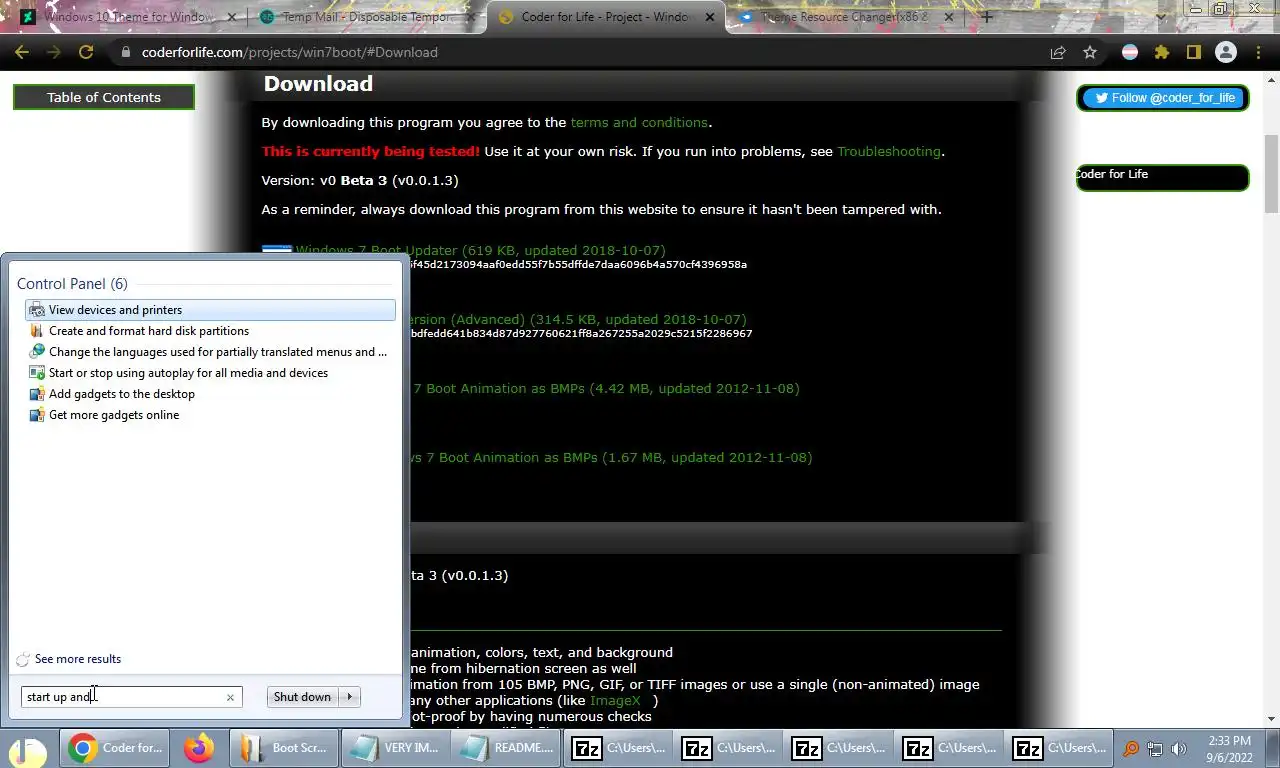The image size is (1280, 768).
Task: Open a new browser tab
Action: pos(987,17)
